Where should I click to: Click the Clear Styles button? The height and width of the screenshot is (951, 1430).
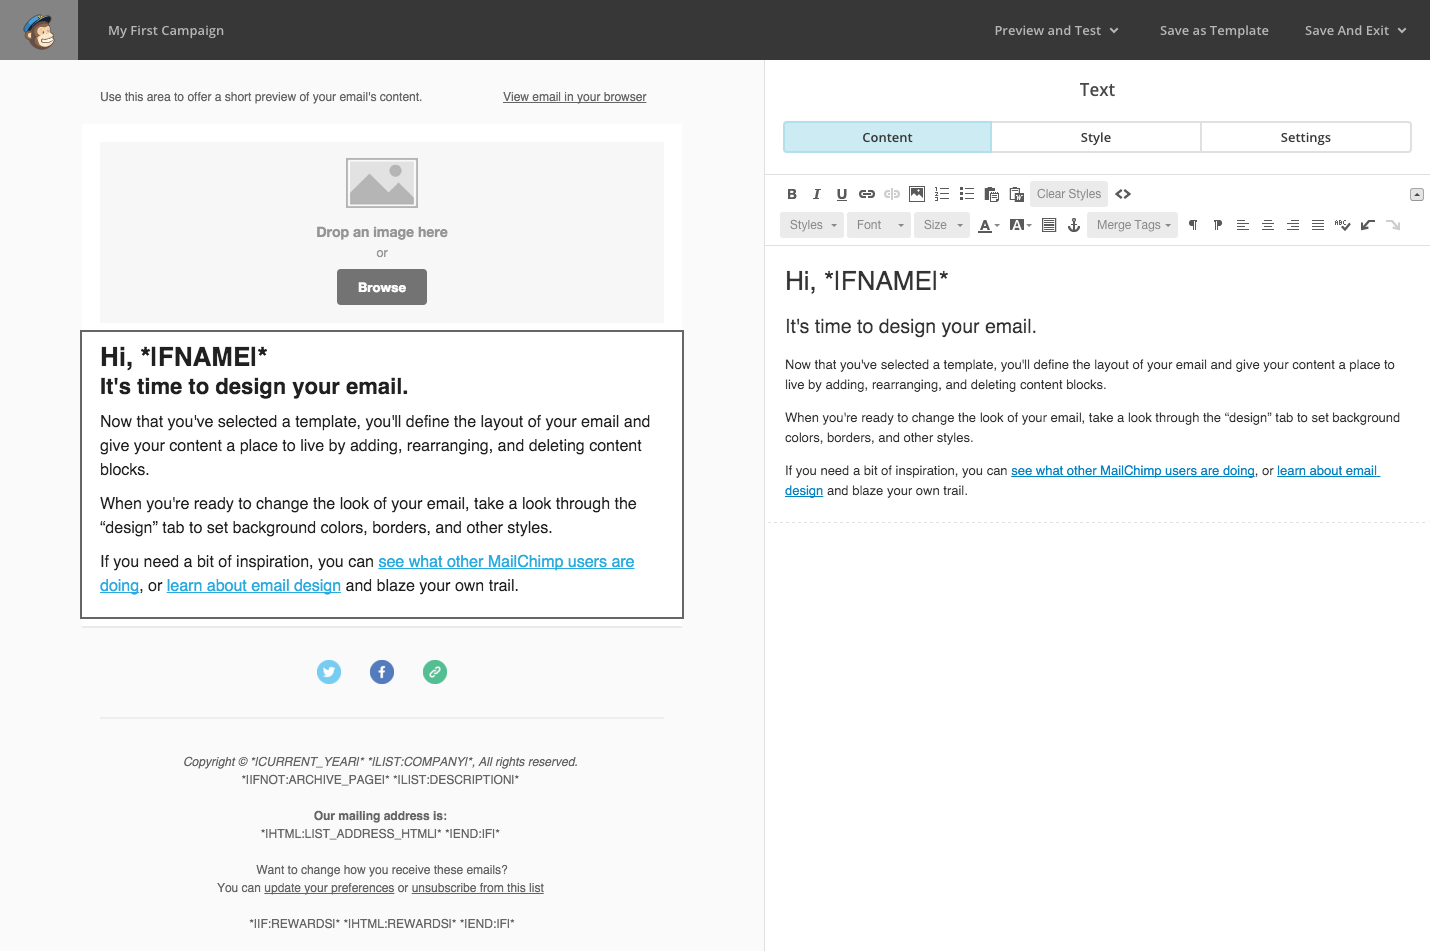(1069, 194)
